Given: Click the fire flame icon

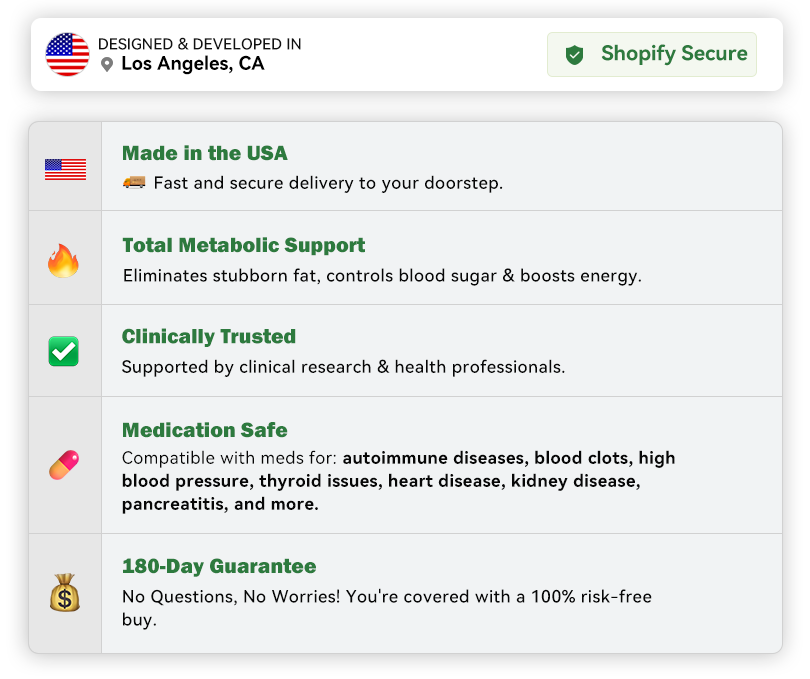Looking at the screenshot, I should point(64,261).
